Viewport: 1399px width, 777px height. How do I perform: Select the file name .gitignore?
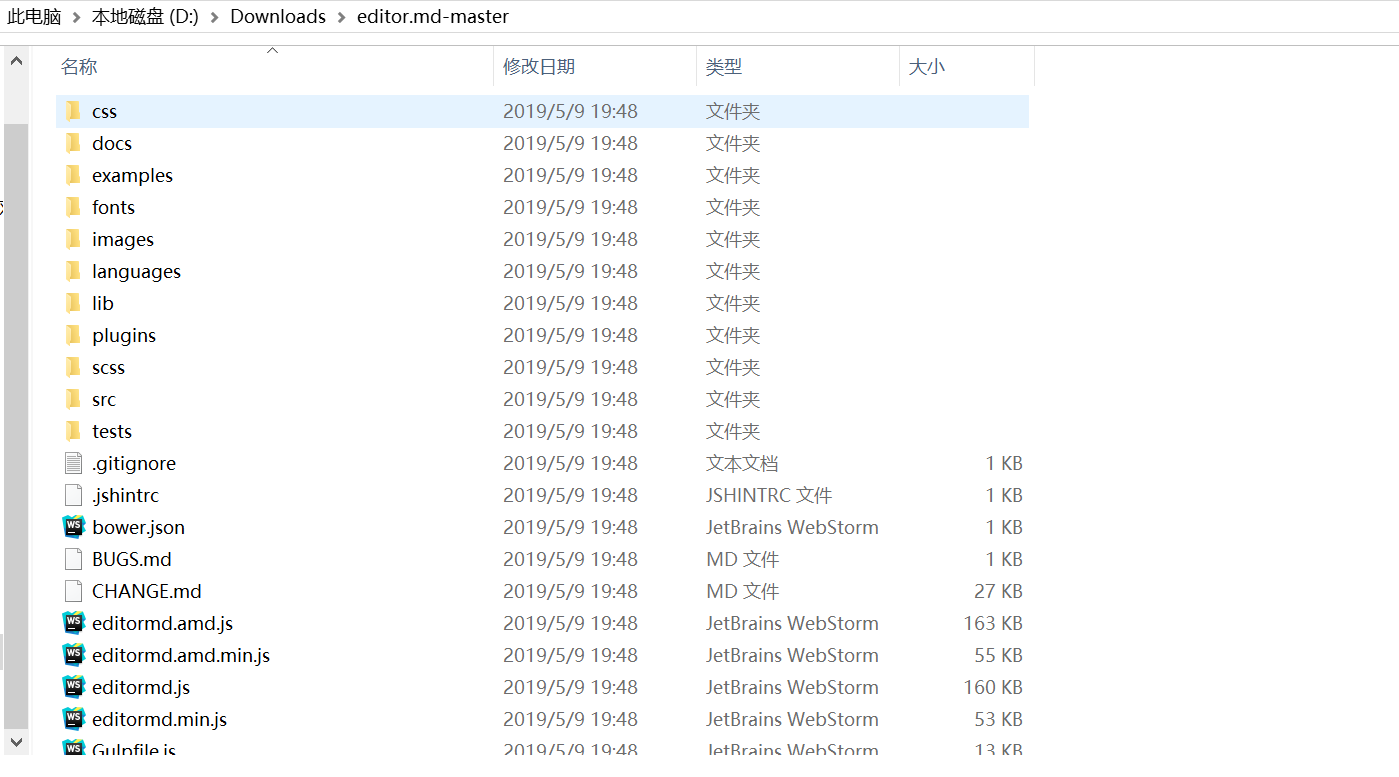point(134,463)
